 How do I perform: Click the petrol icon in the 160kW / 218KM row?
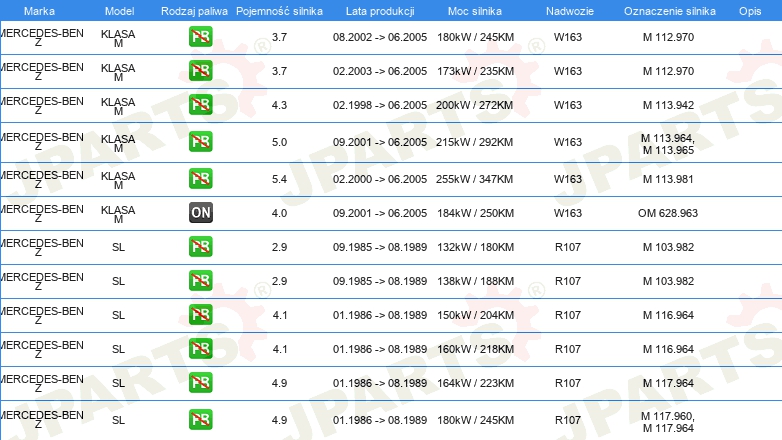[x=200, y=348]
